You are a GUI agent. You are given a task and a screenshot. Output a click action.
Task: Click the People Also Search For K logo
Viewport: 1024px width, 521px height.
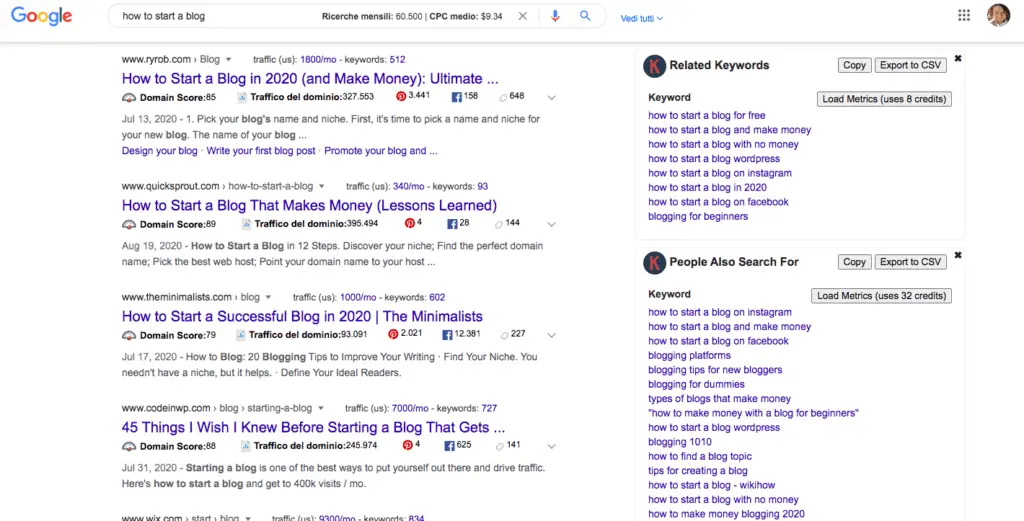tap(654, 262)
